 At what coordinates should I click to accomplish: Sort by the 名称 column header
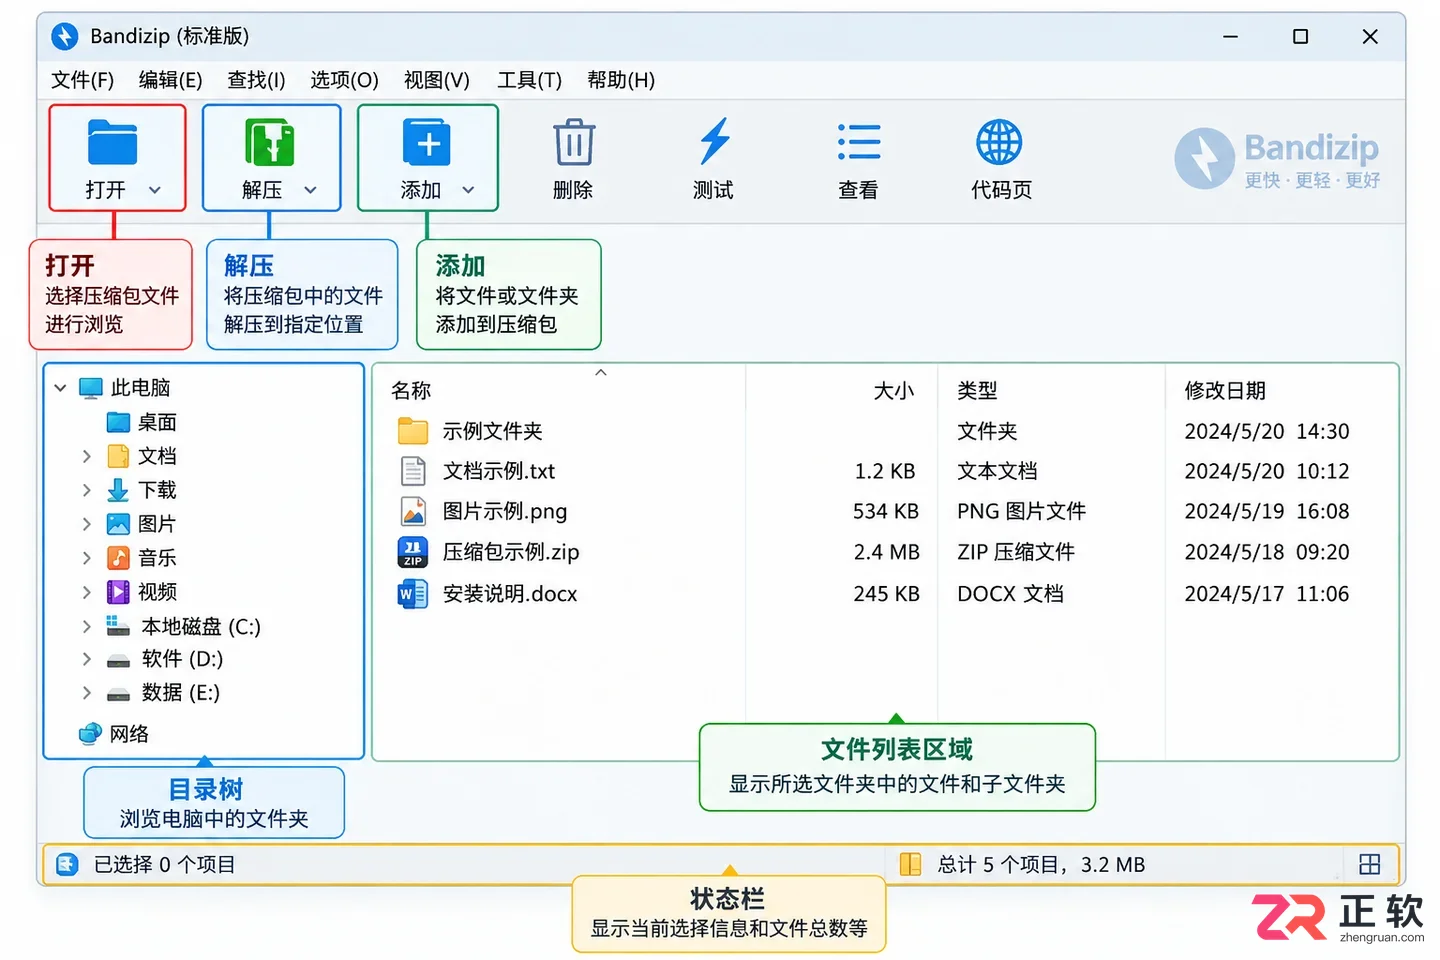pos(411,390)
